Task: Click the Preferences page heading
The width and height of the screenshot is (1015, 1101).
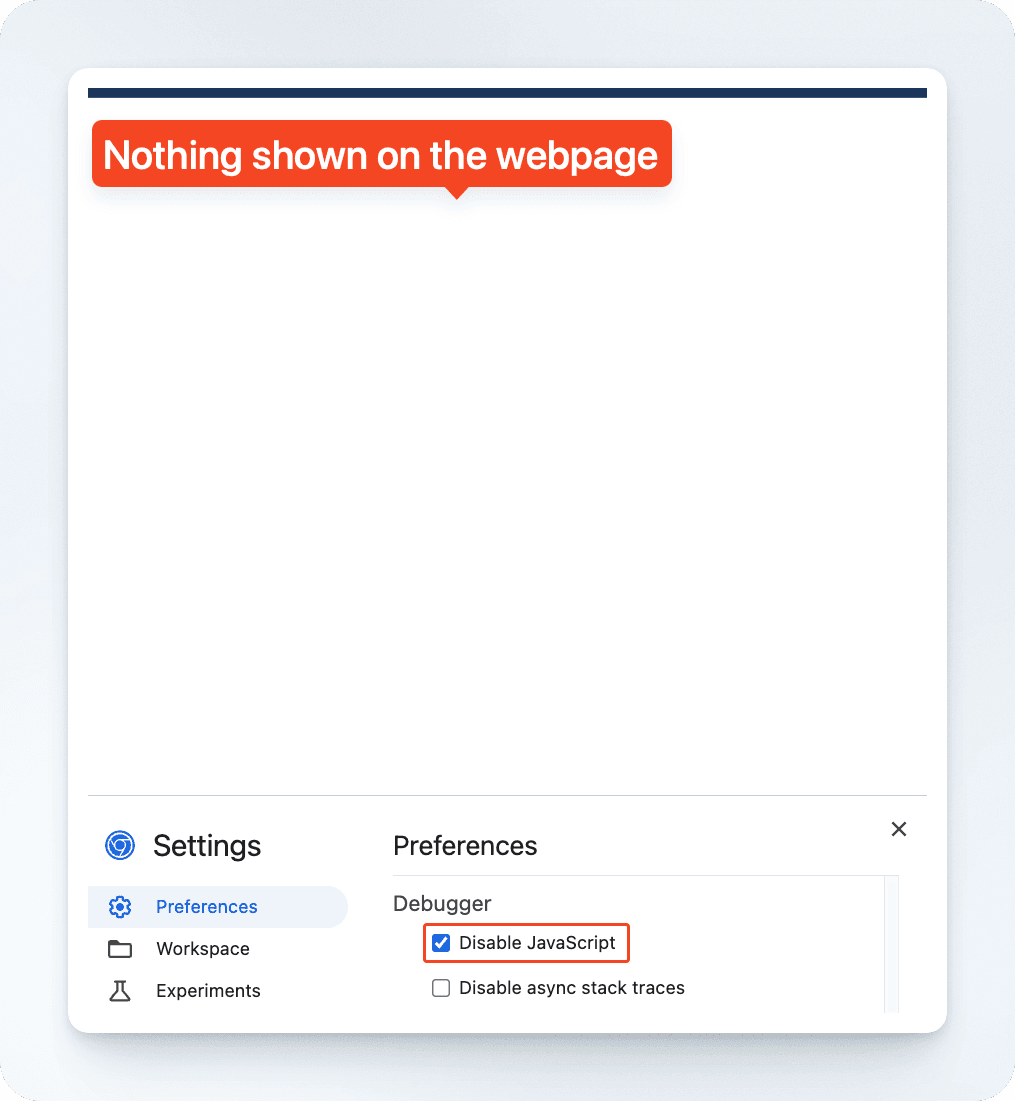Action: 465,846
